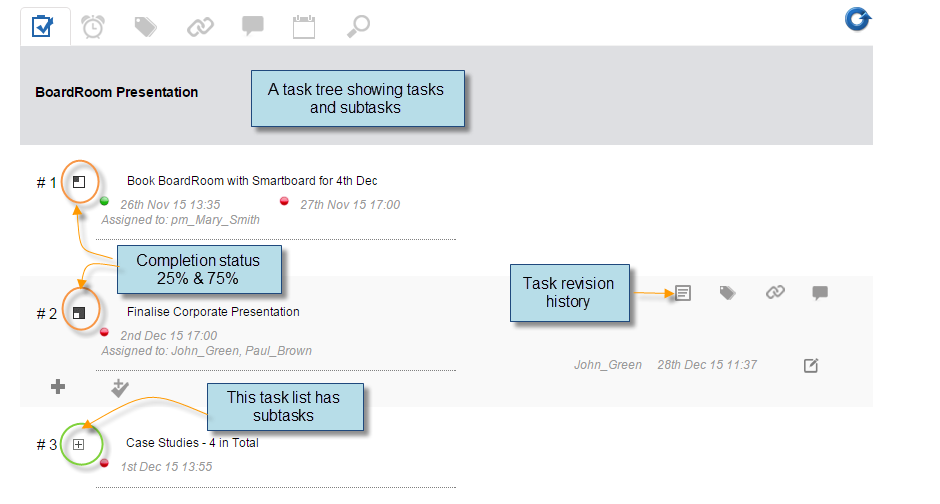Click the link icon in task #2 row
This screenshot has width=940, height=504.
click(775, 292)
